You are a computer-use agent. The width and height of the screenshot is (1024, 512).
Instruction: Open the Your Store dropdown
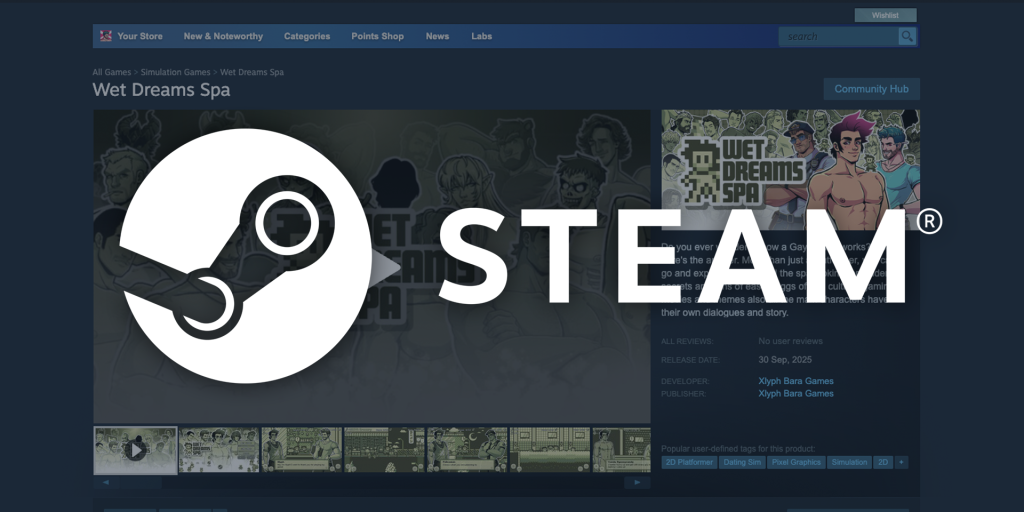pos(140,37)
